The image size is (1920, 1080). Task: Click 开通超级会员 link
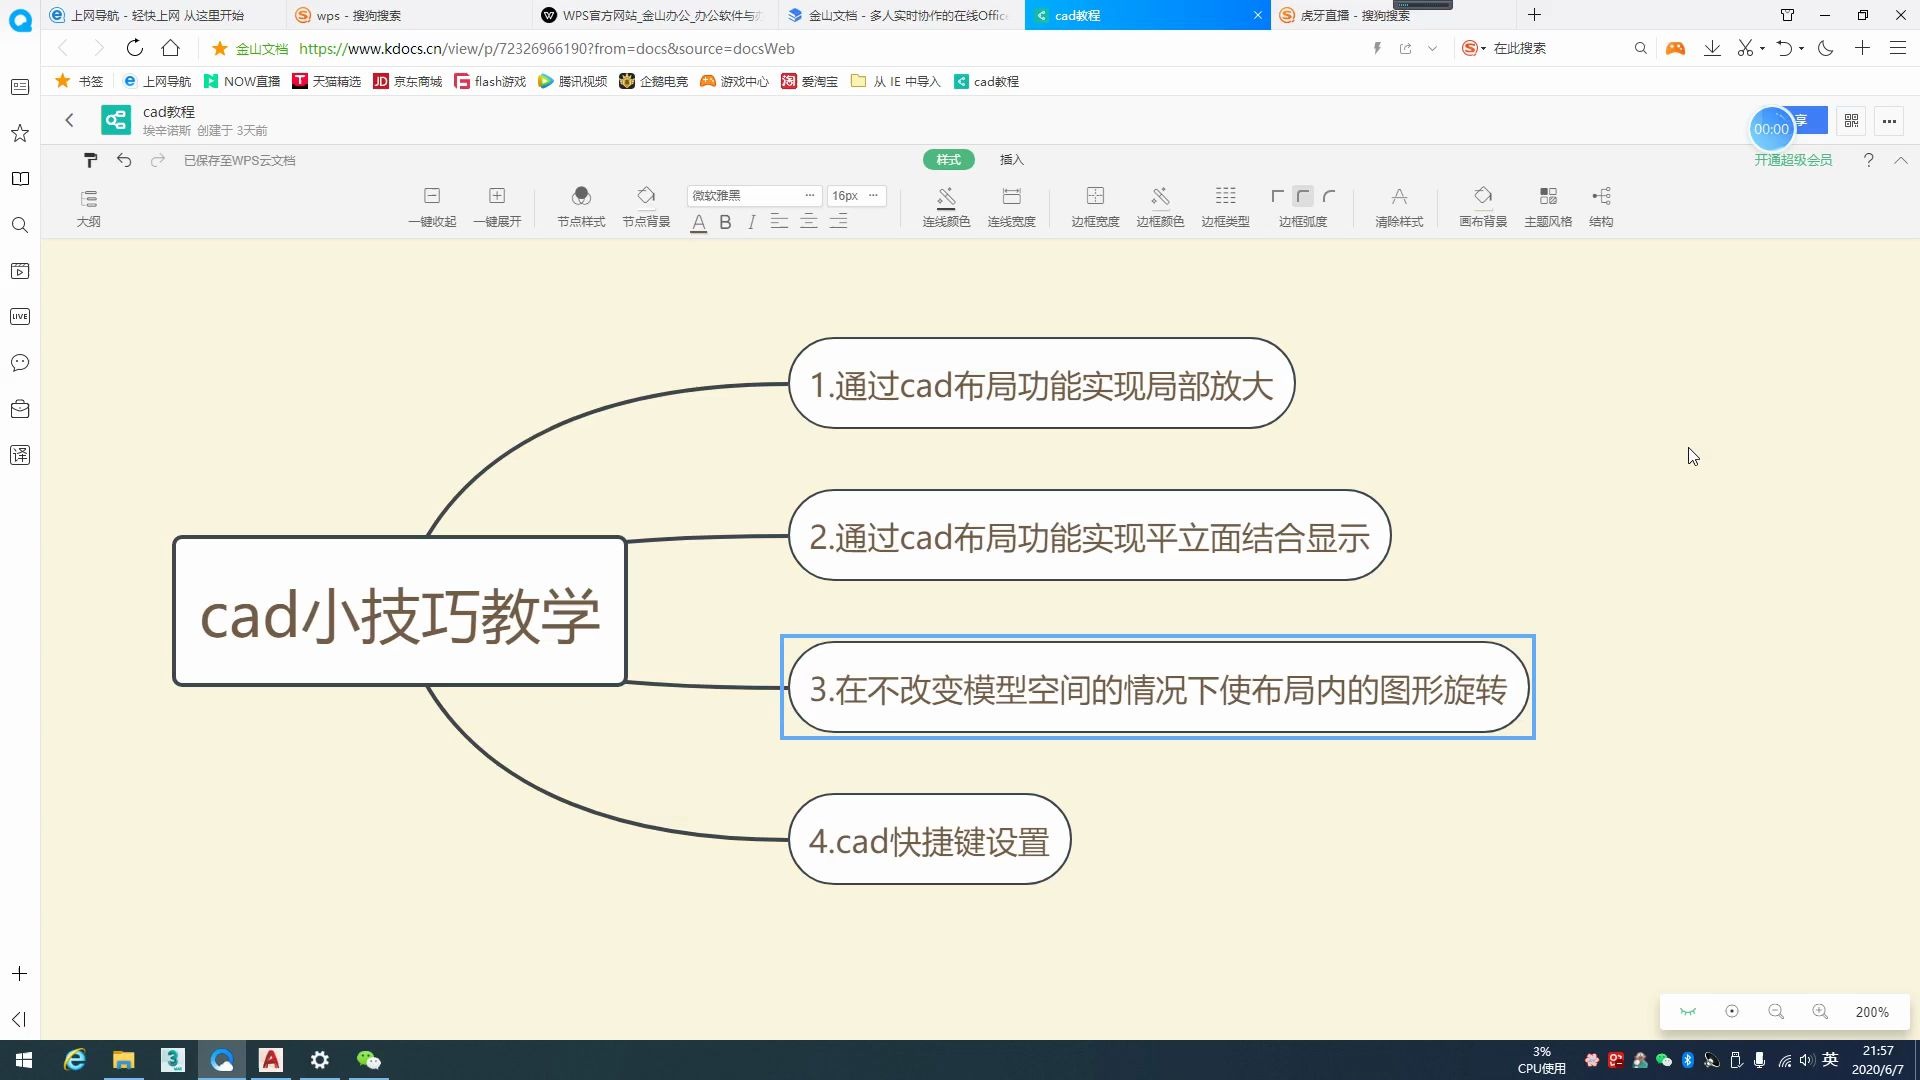(x=1793, y=160)
